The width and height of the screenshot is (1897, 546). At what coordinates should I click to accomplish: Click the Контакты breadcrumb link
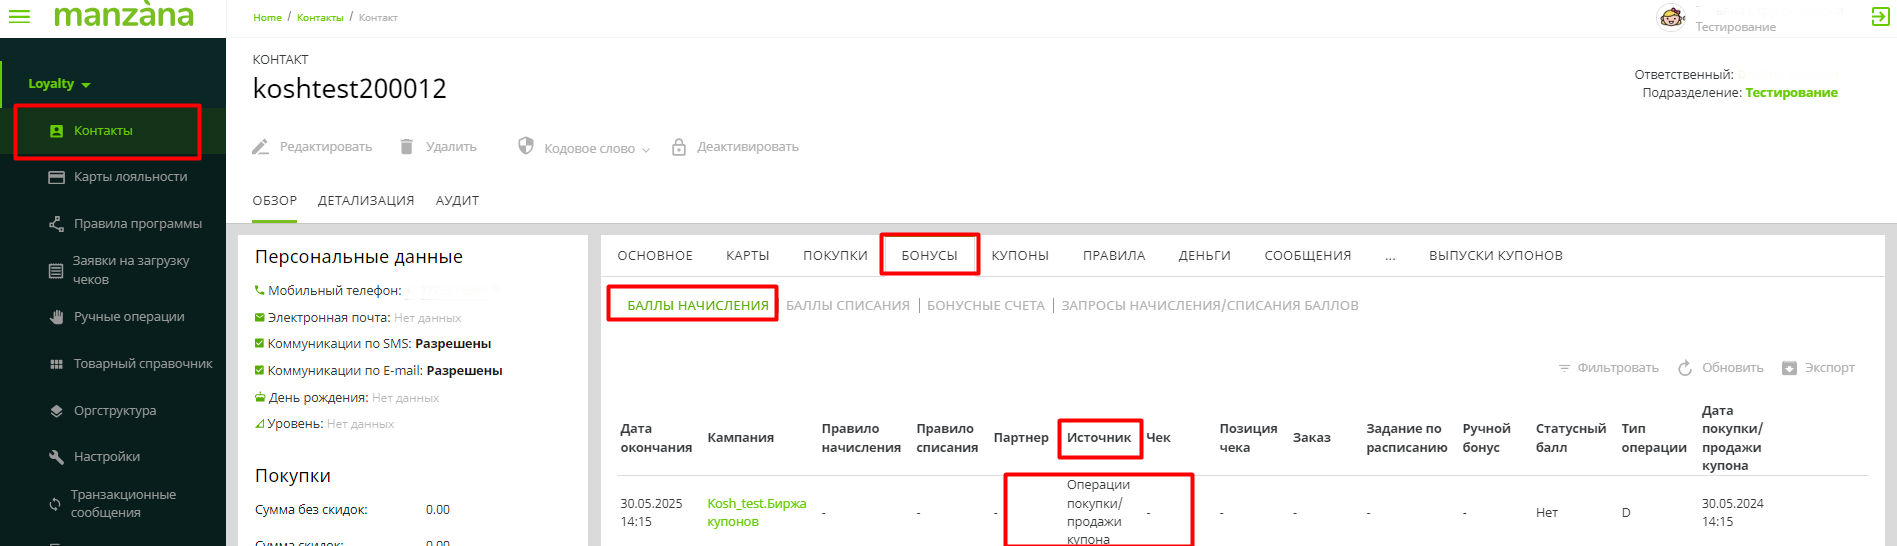click(x=320, y=18)
